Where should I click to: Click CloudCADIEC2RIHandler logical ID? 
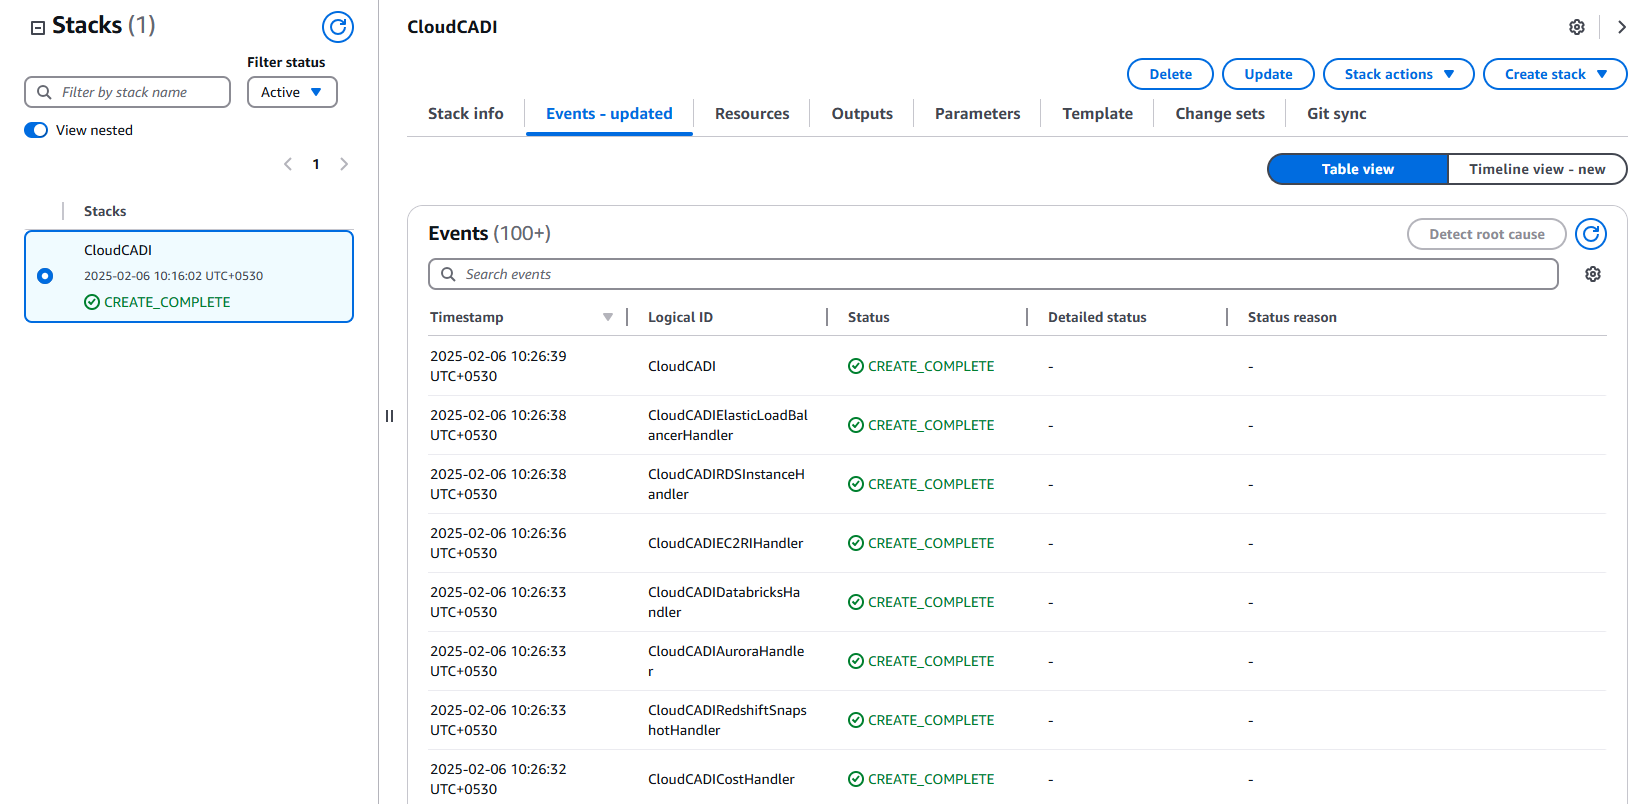pos(725,543)
